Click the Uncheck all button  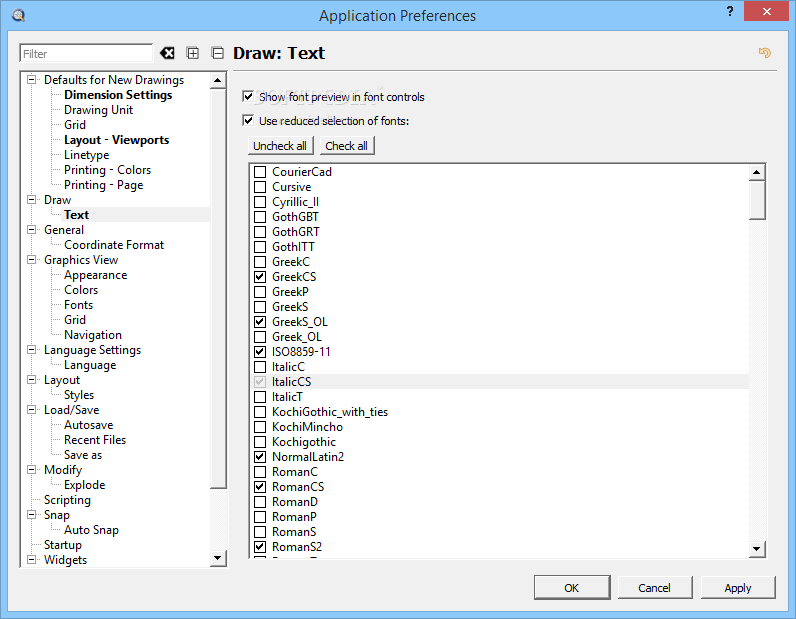[280, 146]
